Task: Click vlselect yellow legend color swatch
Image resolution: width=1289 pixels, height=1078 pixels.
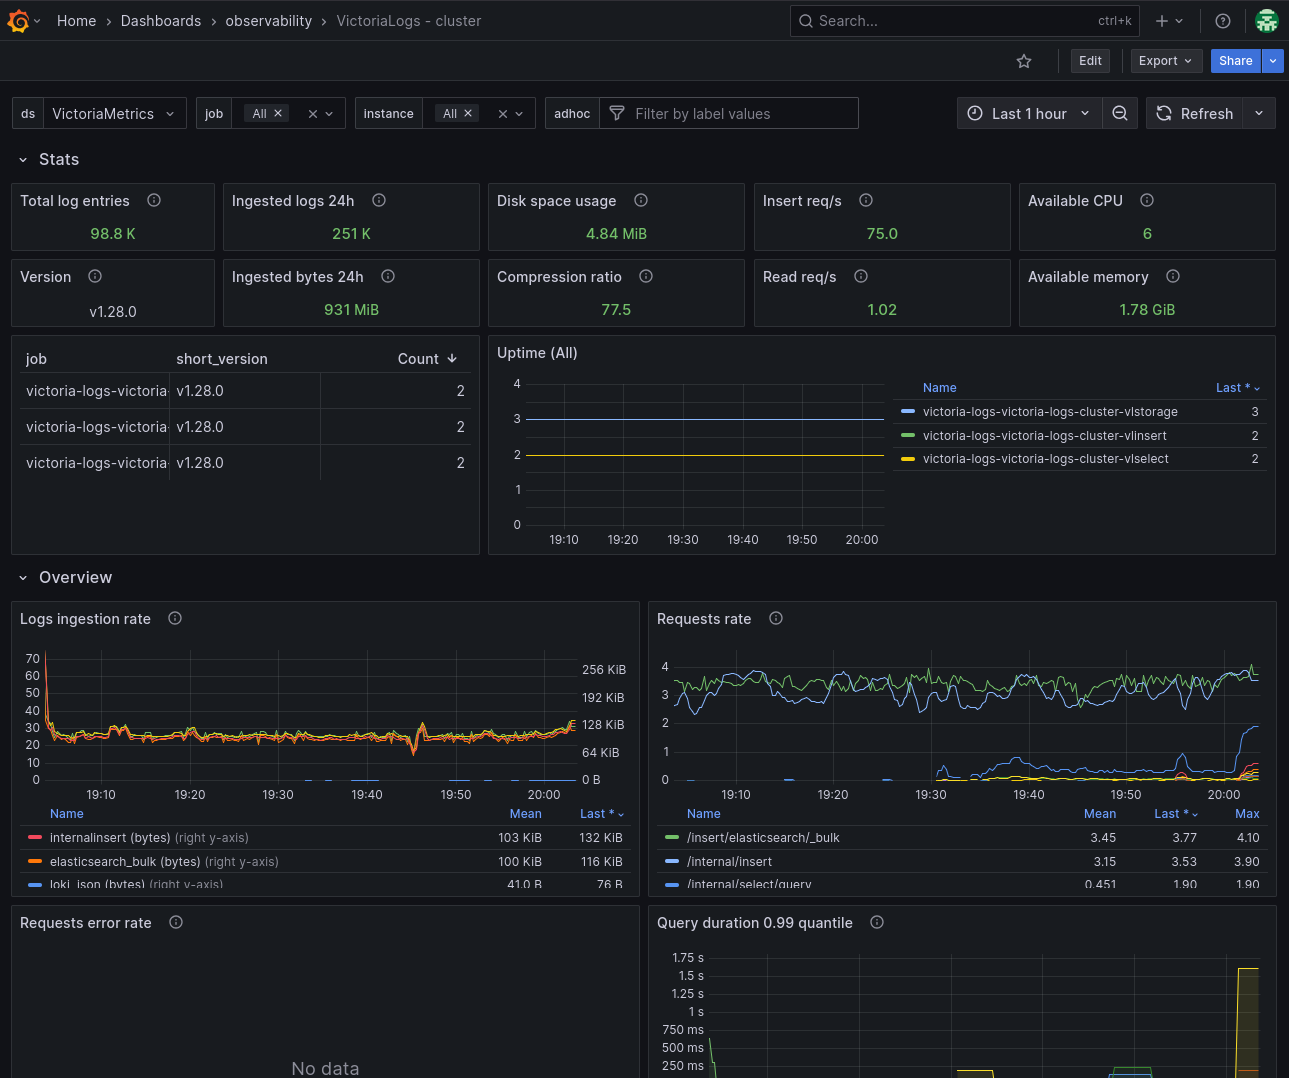Action: point(908,458)
